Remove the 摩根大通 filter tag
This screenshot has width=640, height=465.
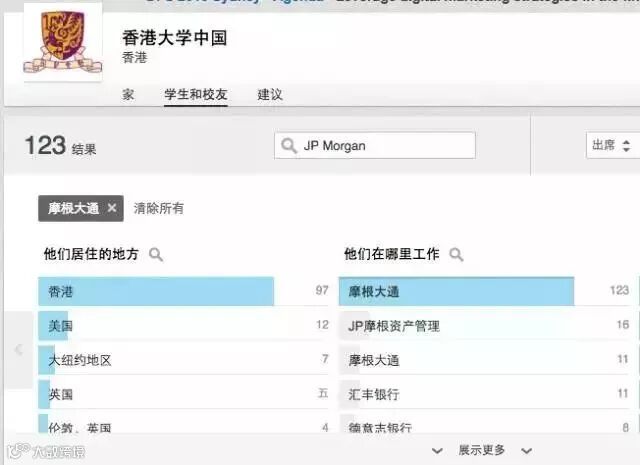(112, 208)
